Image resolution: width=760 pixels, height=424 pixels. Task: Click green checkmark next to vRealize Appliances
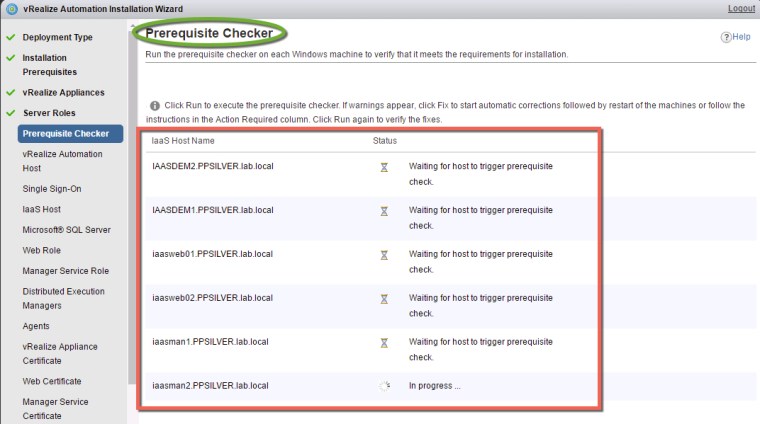tap(11, 93)
